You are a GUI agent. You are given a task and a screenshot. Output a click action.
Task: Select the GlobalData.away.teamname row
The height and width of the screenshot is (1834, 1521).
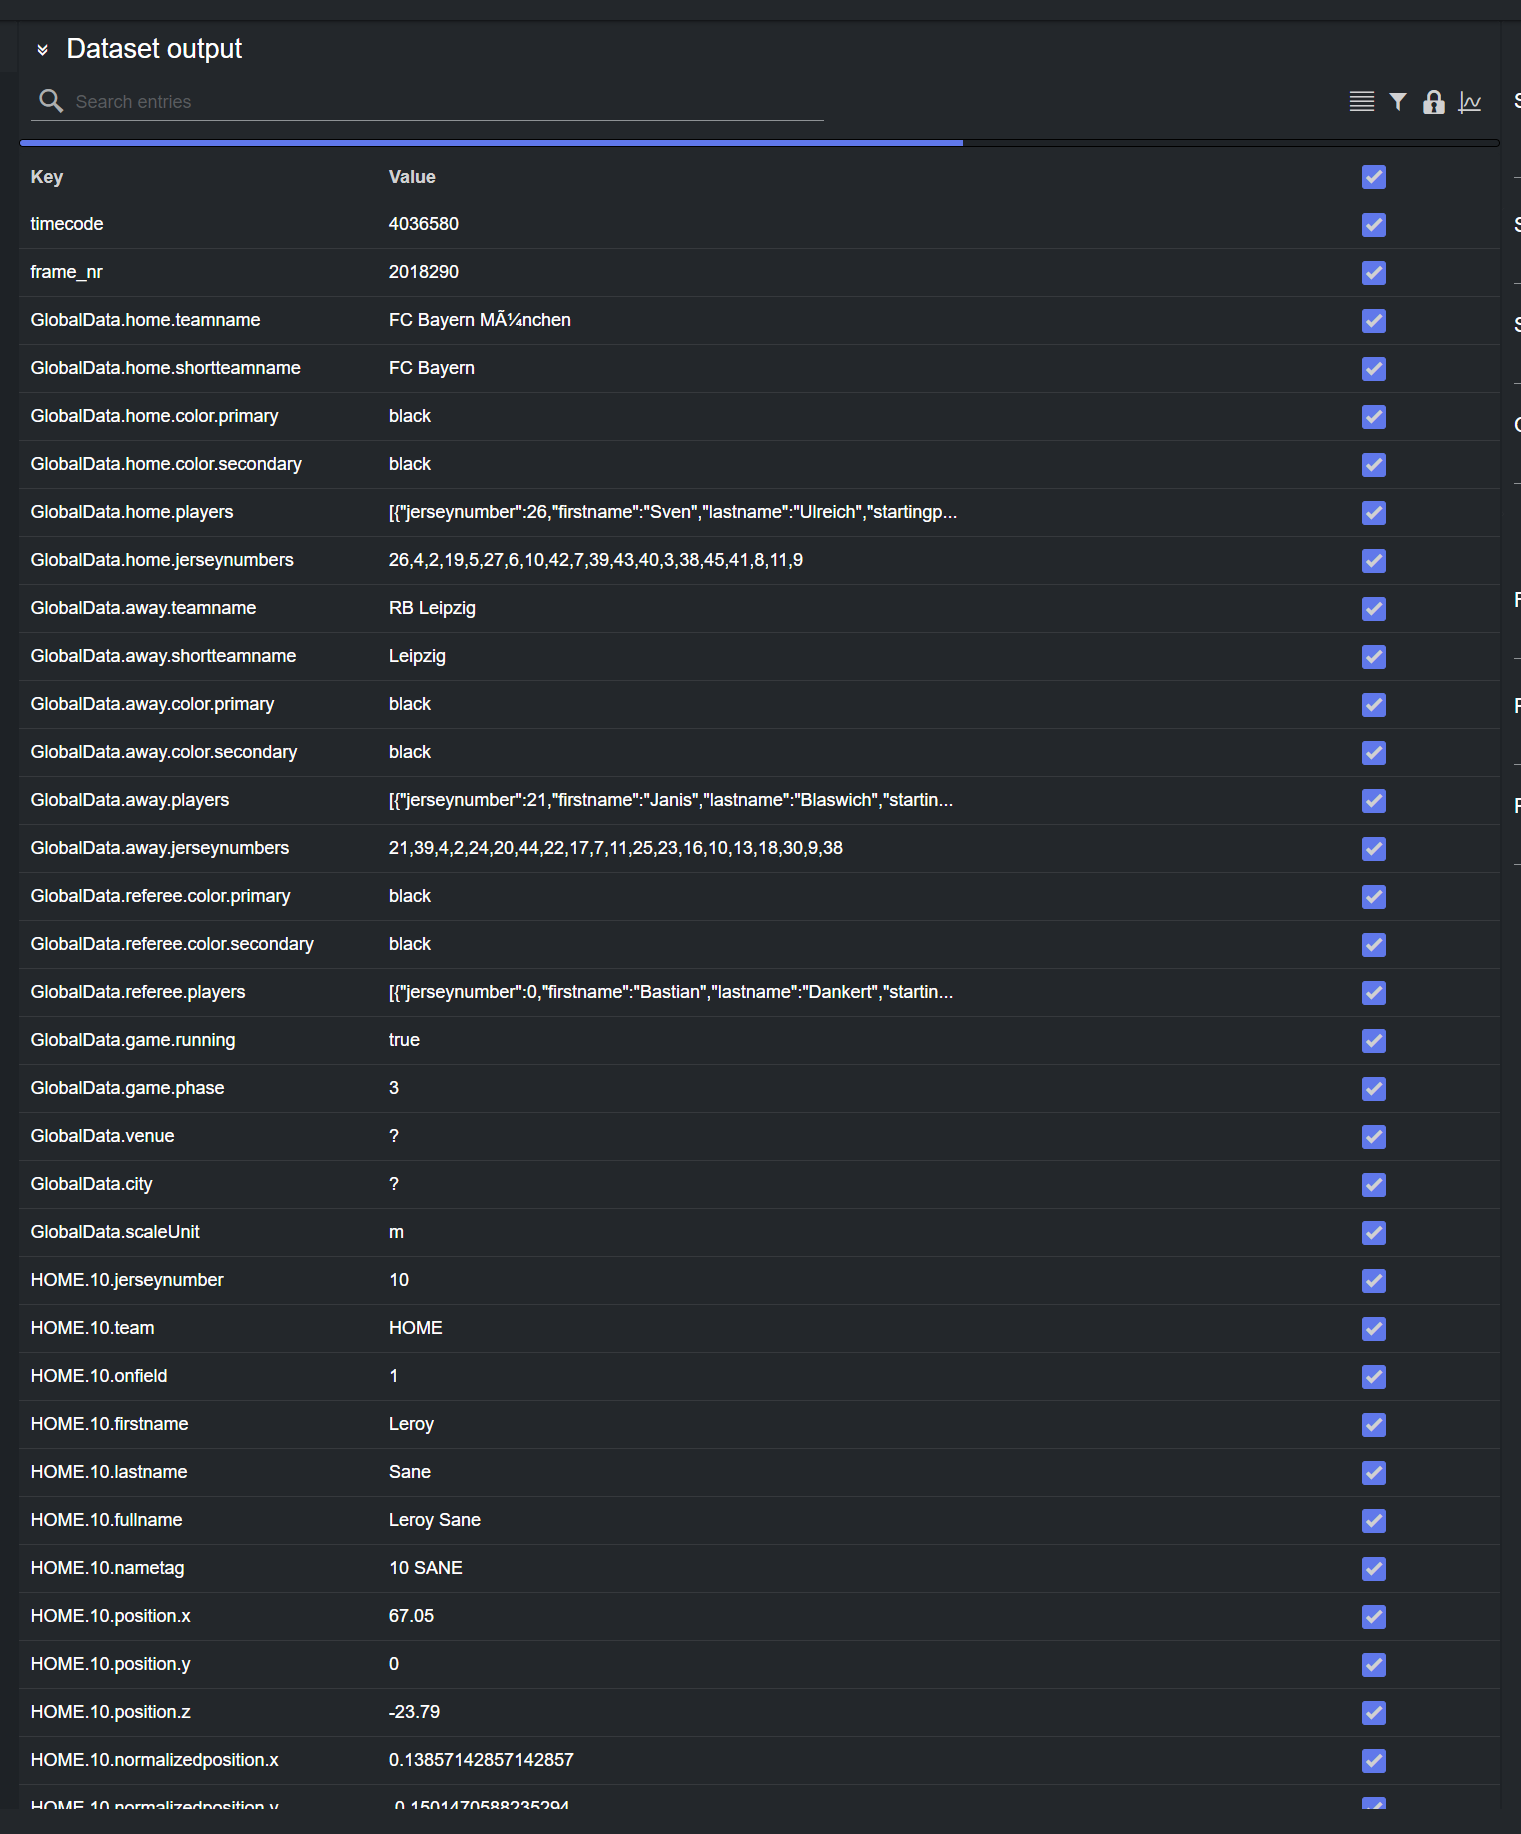pos(143,608)
